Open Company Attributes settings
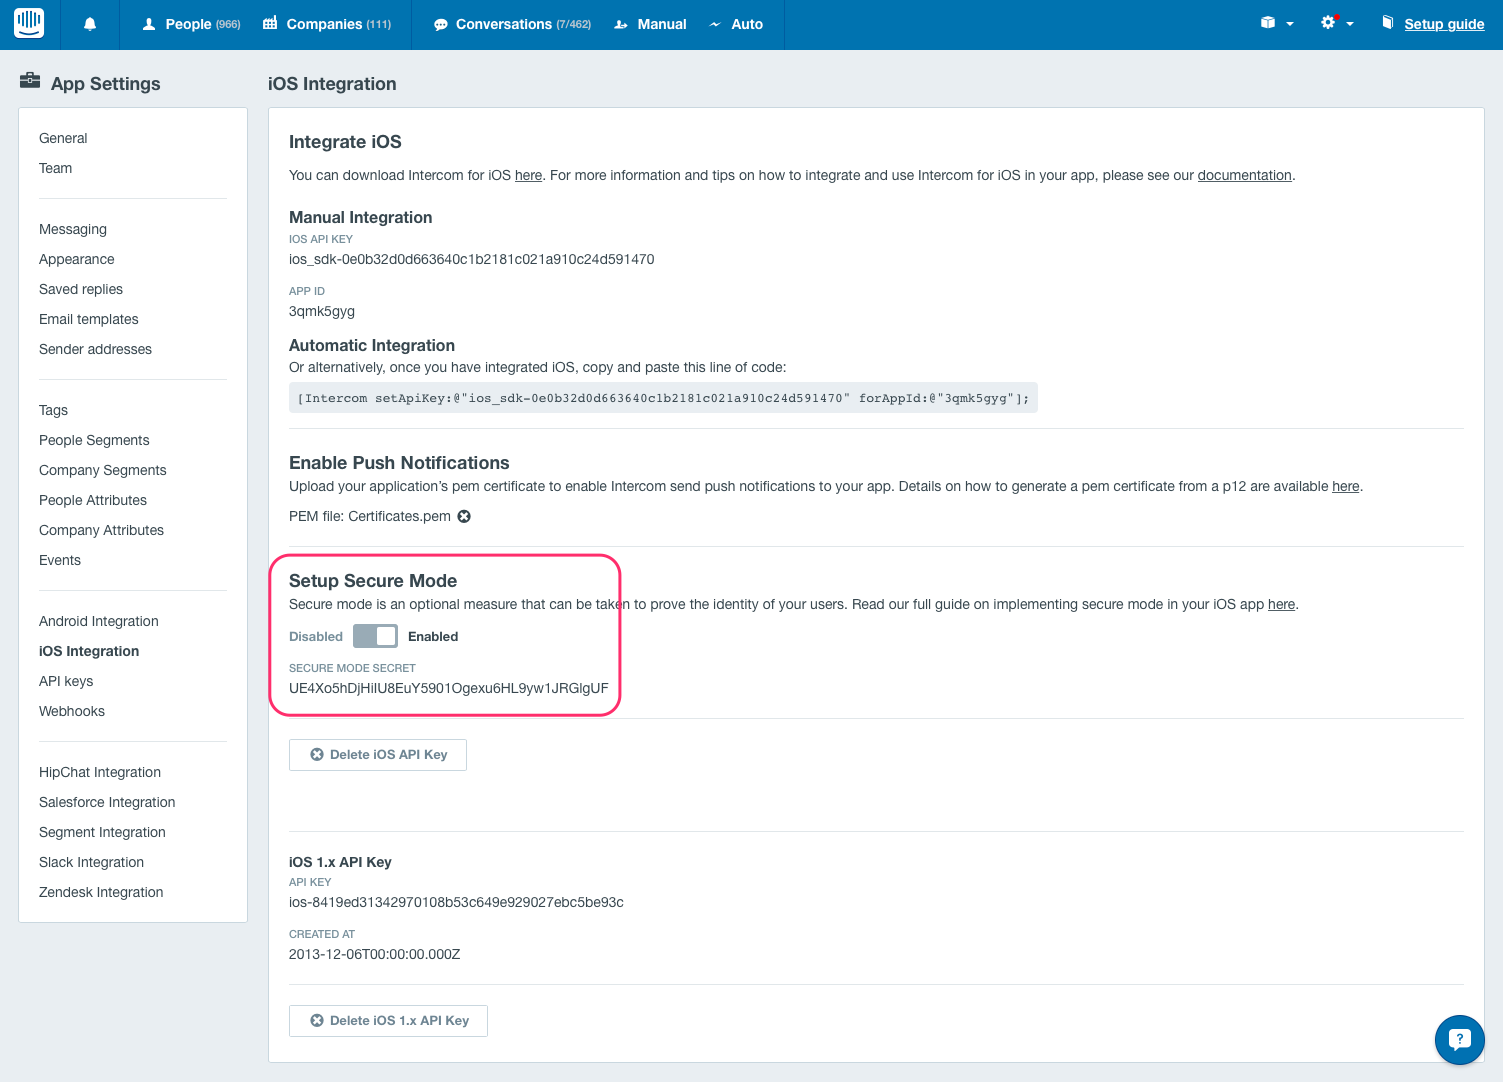Screen dimensions: 1503x1082 point(101,530)
